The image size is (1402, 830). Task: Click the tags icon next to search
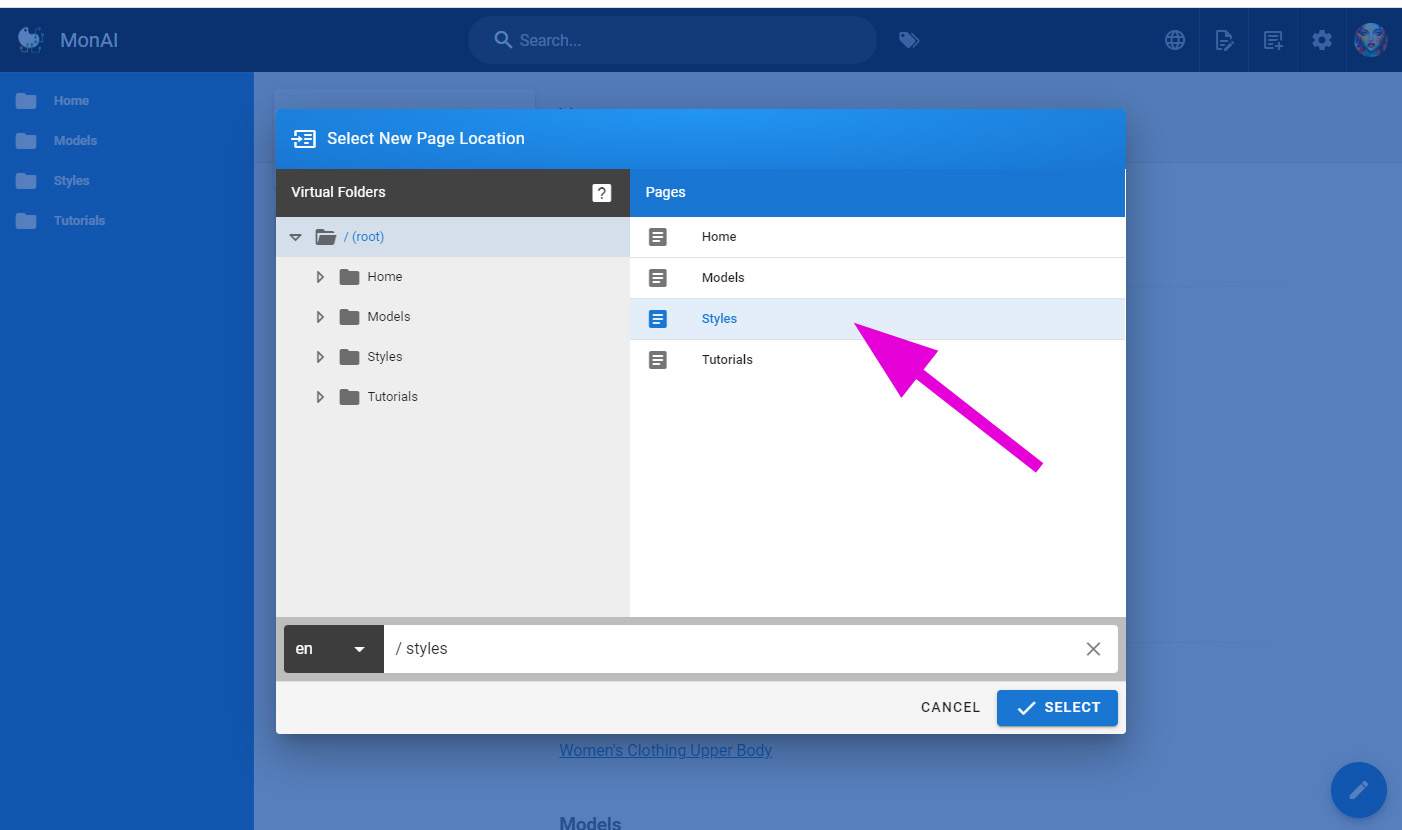908,40
